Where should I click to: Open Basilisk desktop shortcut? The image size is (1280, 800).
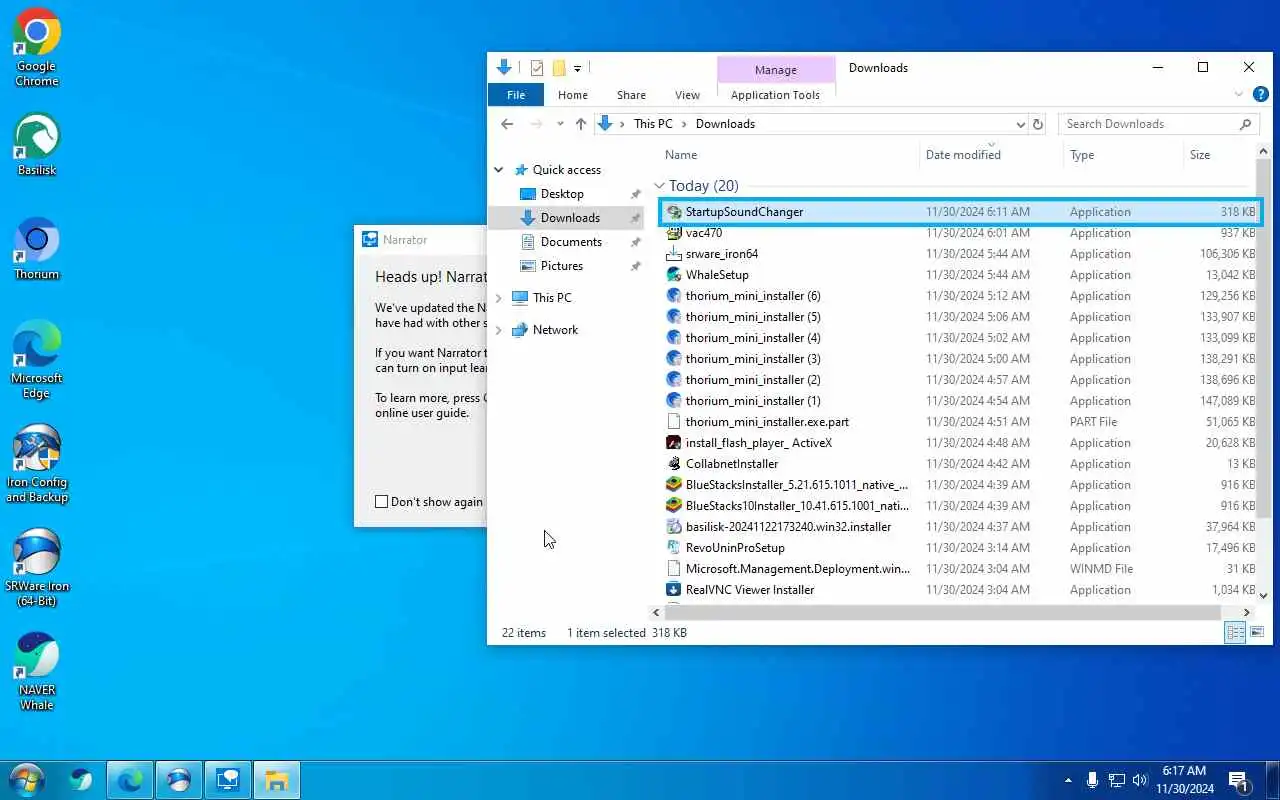tap(37, 145)
